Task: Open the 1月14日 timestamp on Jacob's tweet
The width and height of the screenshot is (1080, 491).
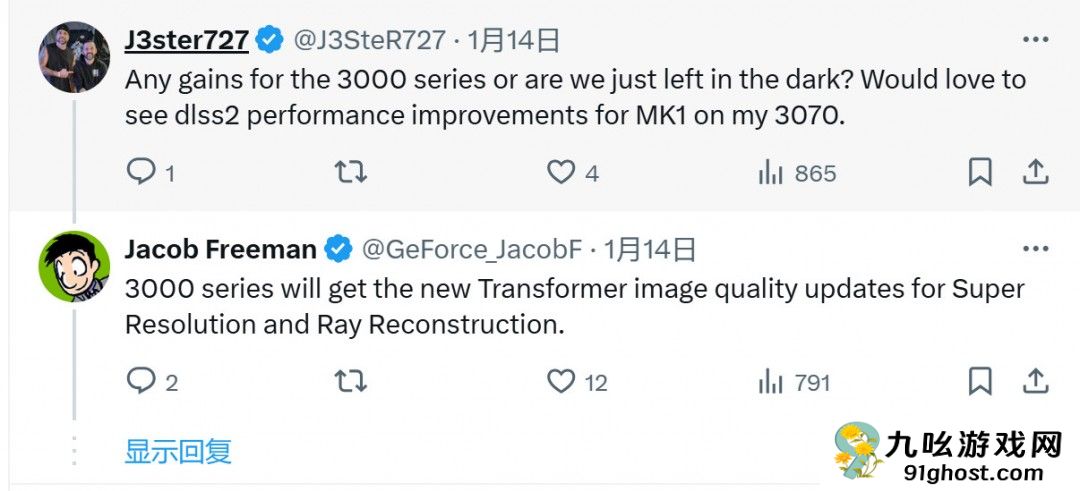Action: pos(650,249)
